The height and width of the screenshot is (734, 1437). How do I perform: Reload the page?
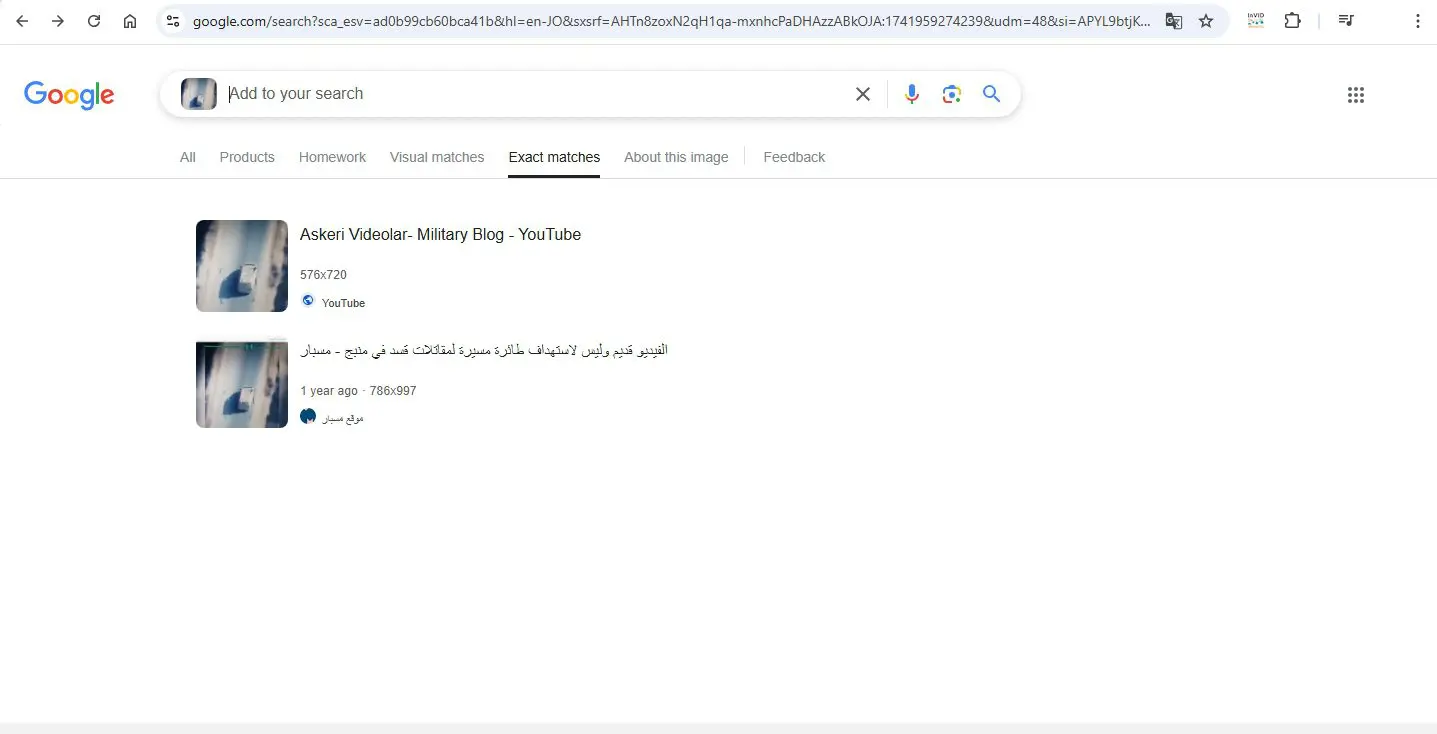(94, 21)
